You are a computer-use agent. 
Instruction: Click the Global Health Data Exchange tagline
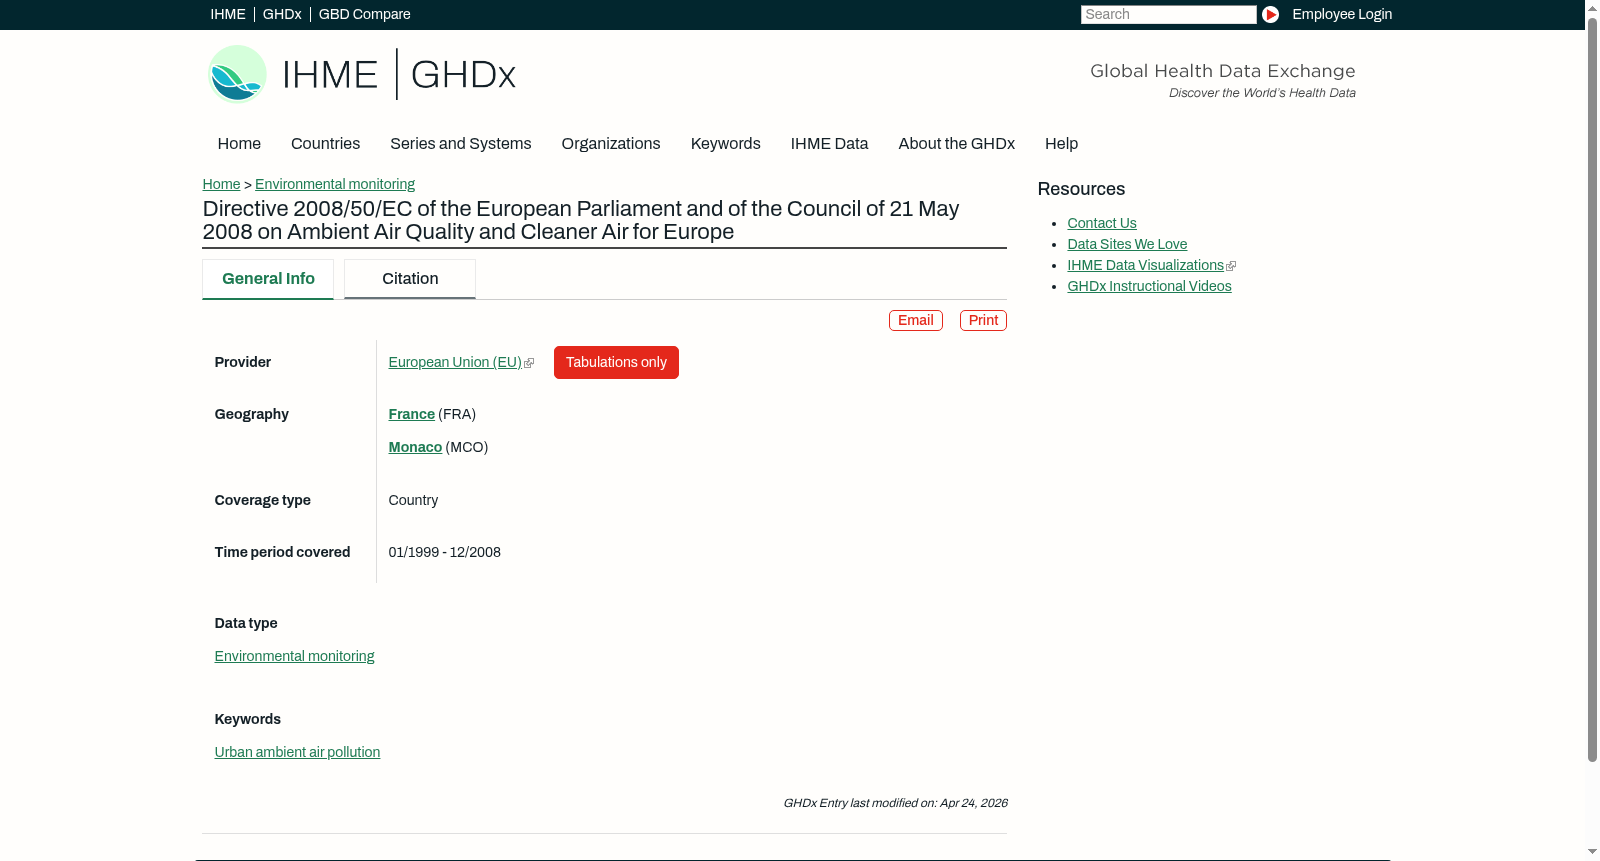1222,71
